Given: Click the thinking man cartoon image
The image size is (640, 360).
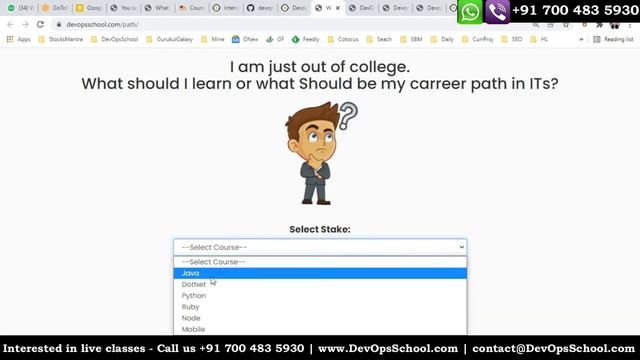Looking at the screenshot, I should (321, 153).
